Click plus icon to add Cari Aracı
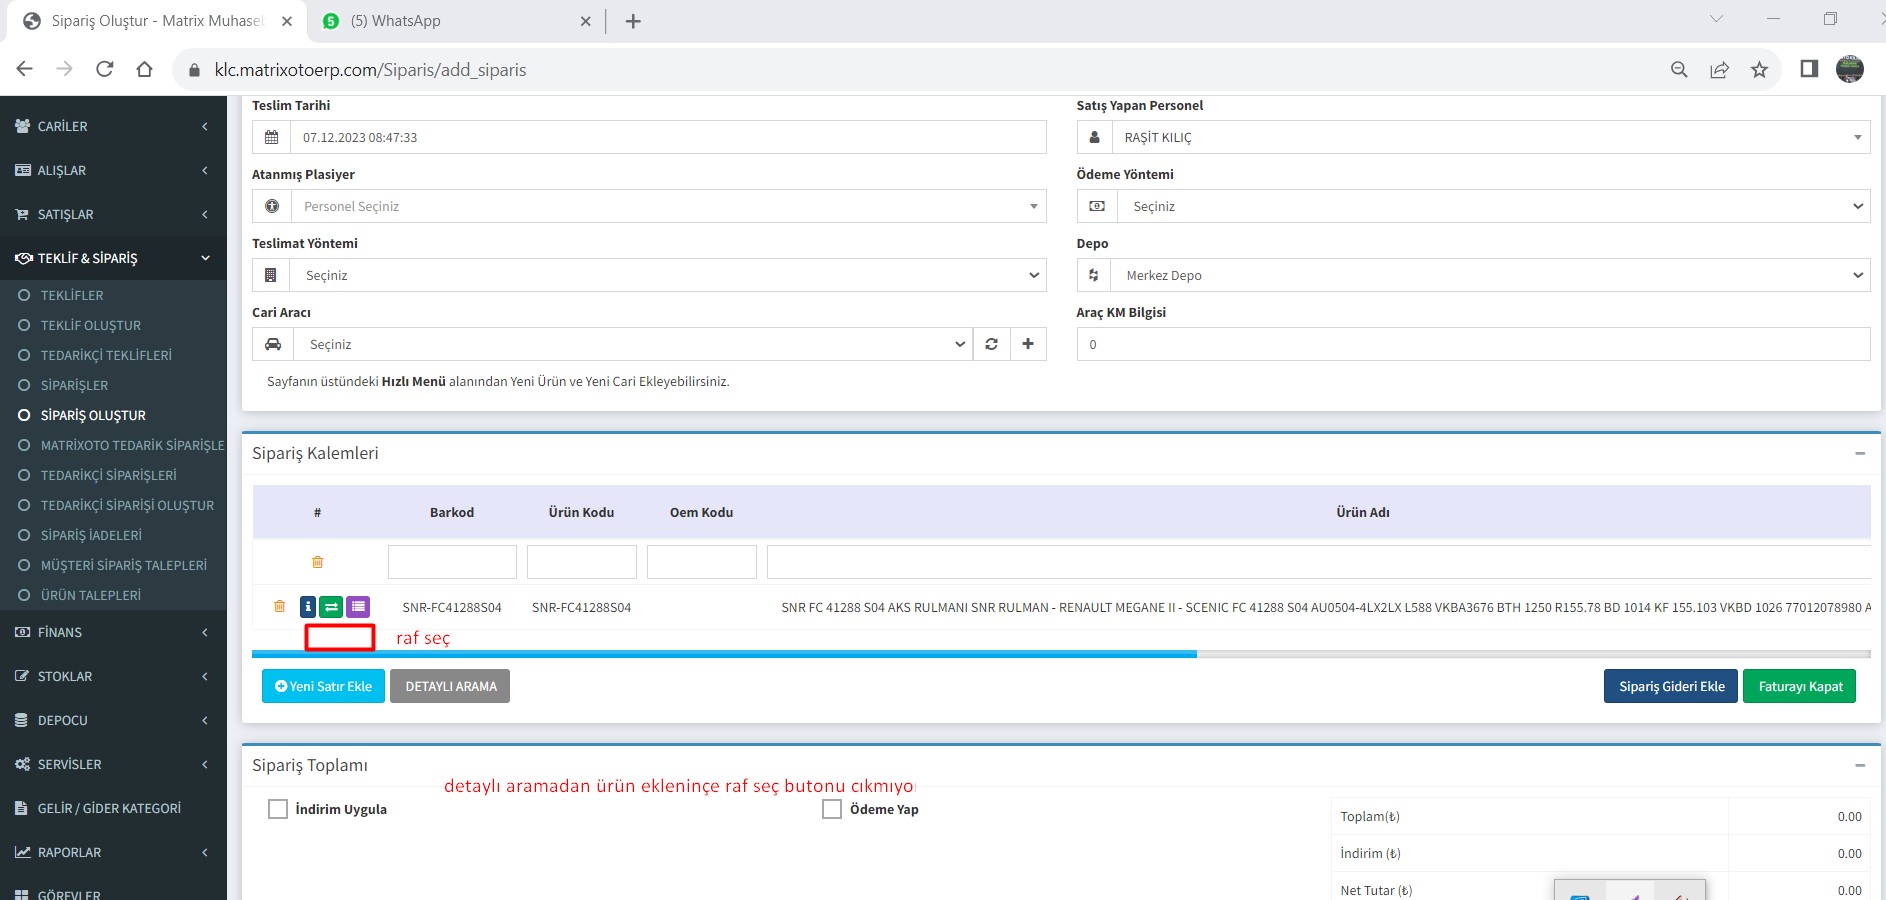This screenshot has width=1886, height=900. point(1028,344)
